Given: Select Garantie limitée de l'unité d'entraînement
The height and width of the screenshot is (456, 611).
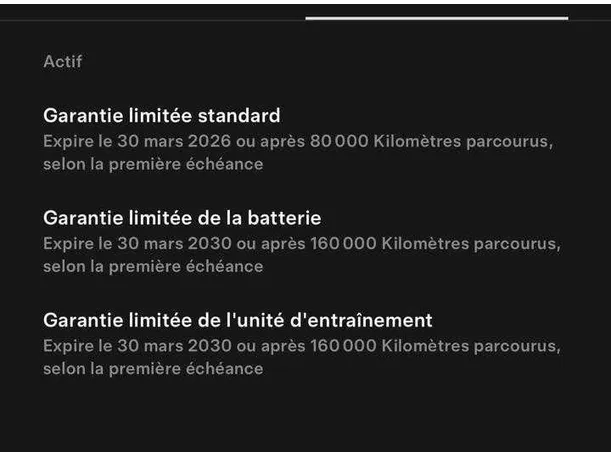Looking at the screenshot, I should (x=237, y=320).
